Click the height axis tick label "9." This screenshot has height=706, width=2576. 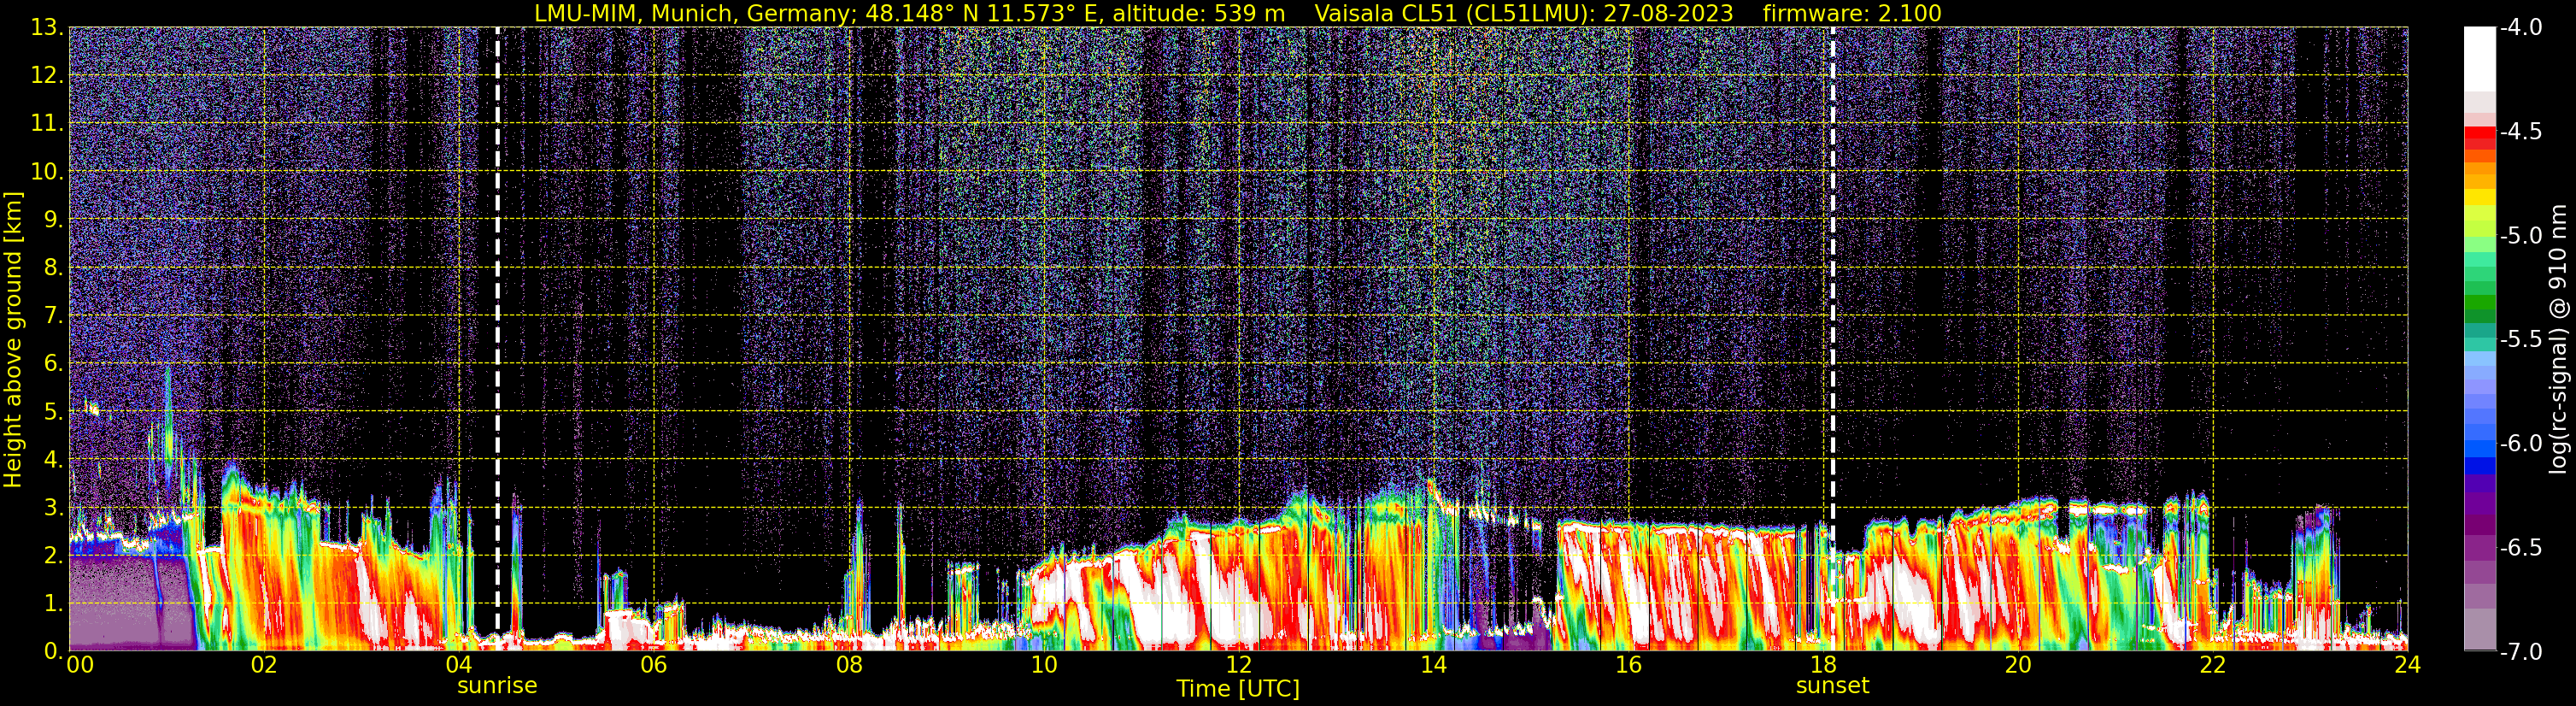click(53, 219)
